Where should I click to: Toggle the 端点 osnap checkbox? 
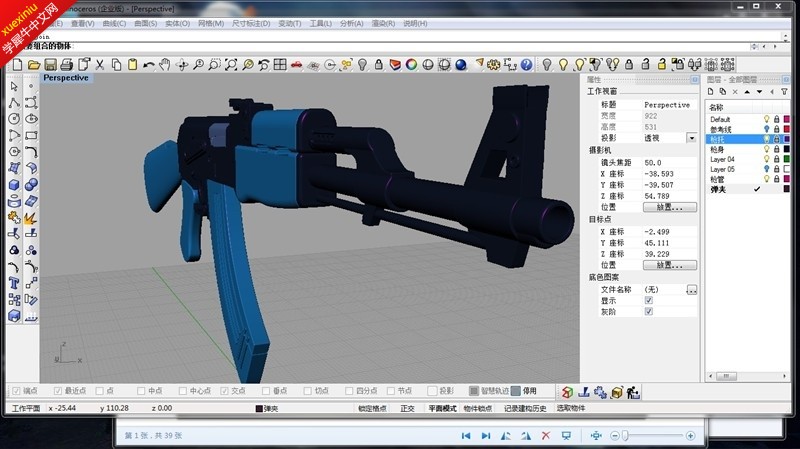pos(16,391)
